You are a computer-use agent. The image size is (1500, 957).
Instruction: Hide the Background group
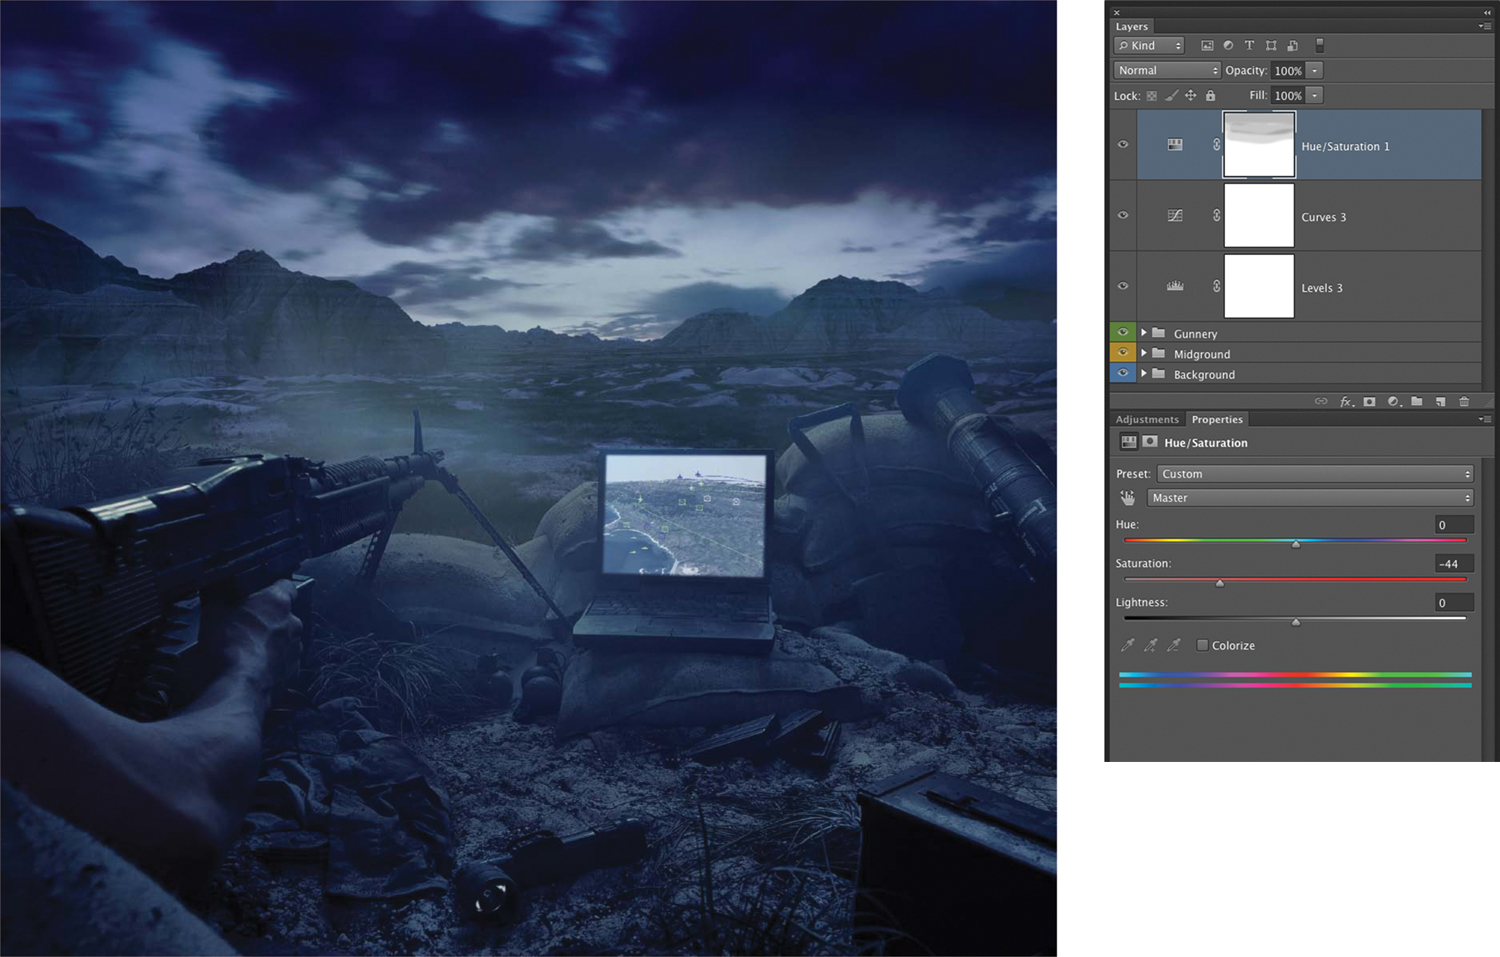point(1123,374)
